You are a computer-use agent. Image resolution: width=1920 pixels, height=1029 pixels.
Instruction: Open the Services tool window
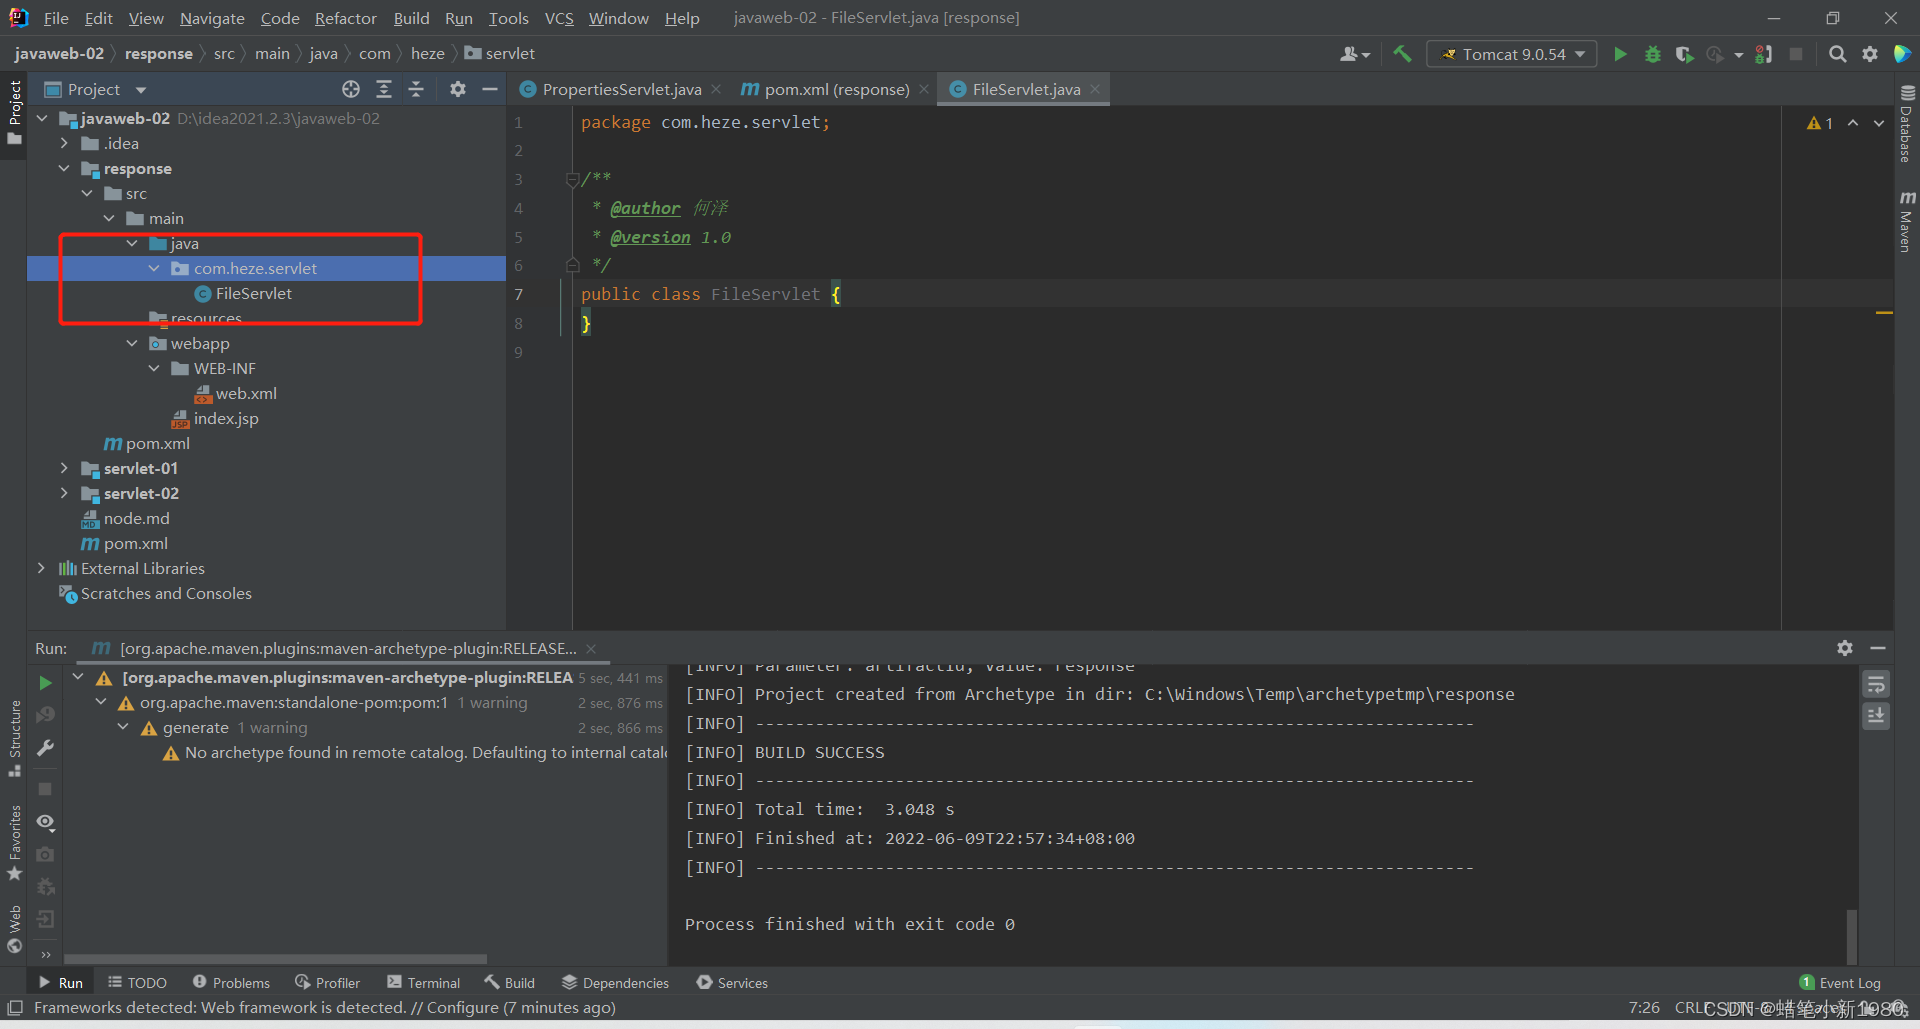[x=732, y=983]
